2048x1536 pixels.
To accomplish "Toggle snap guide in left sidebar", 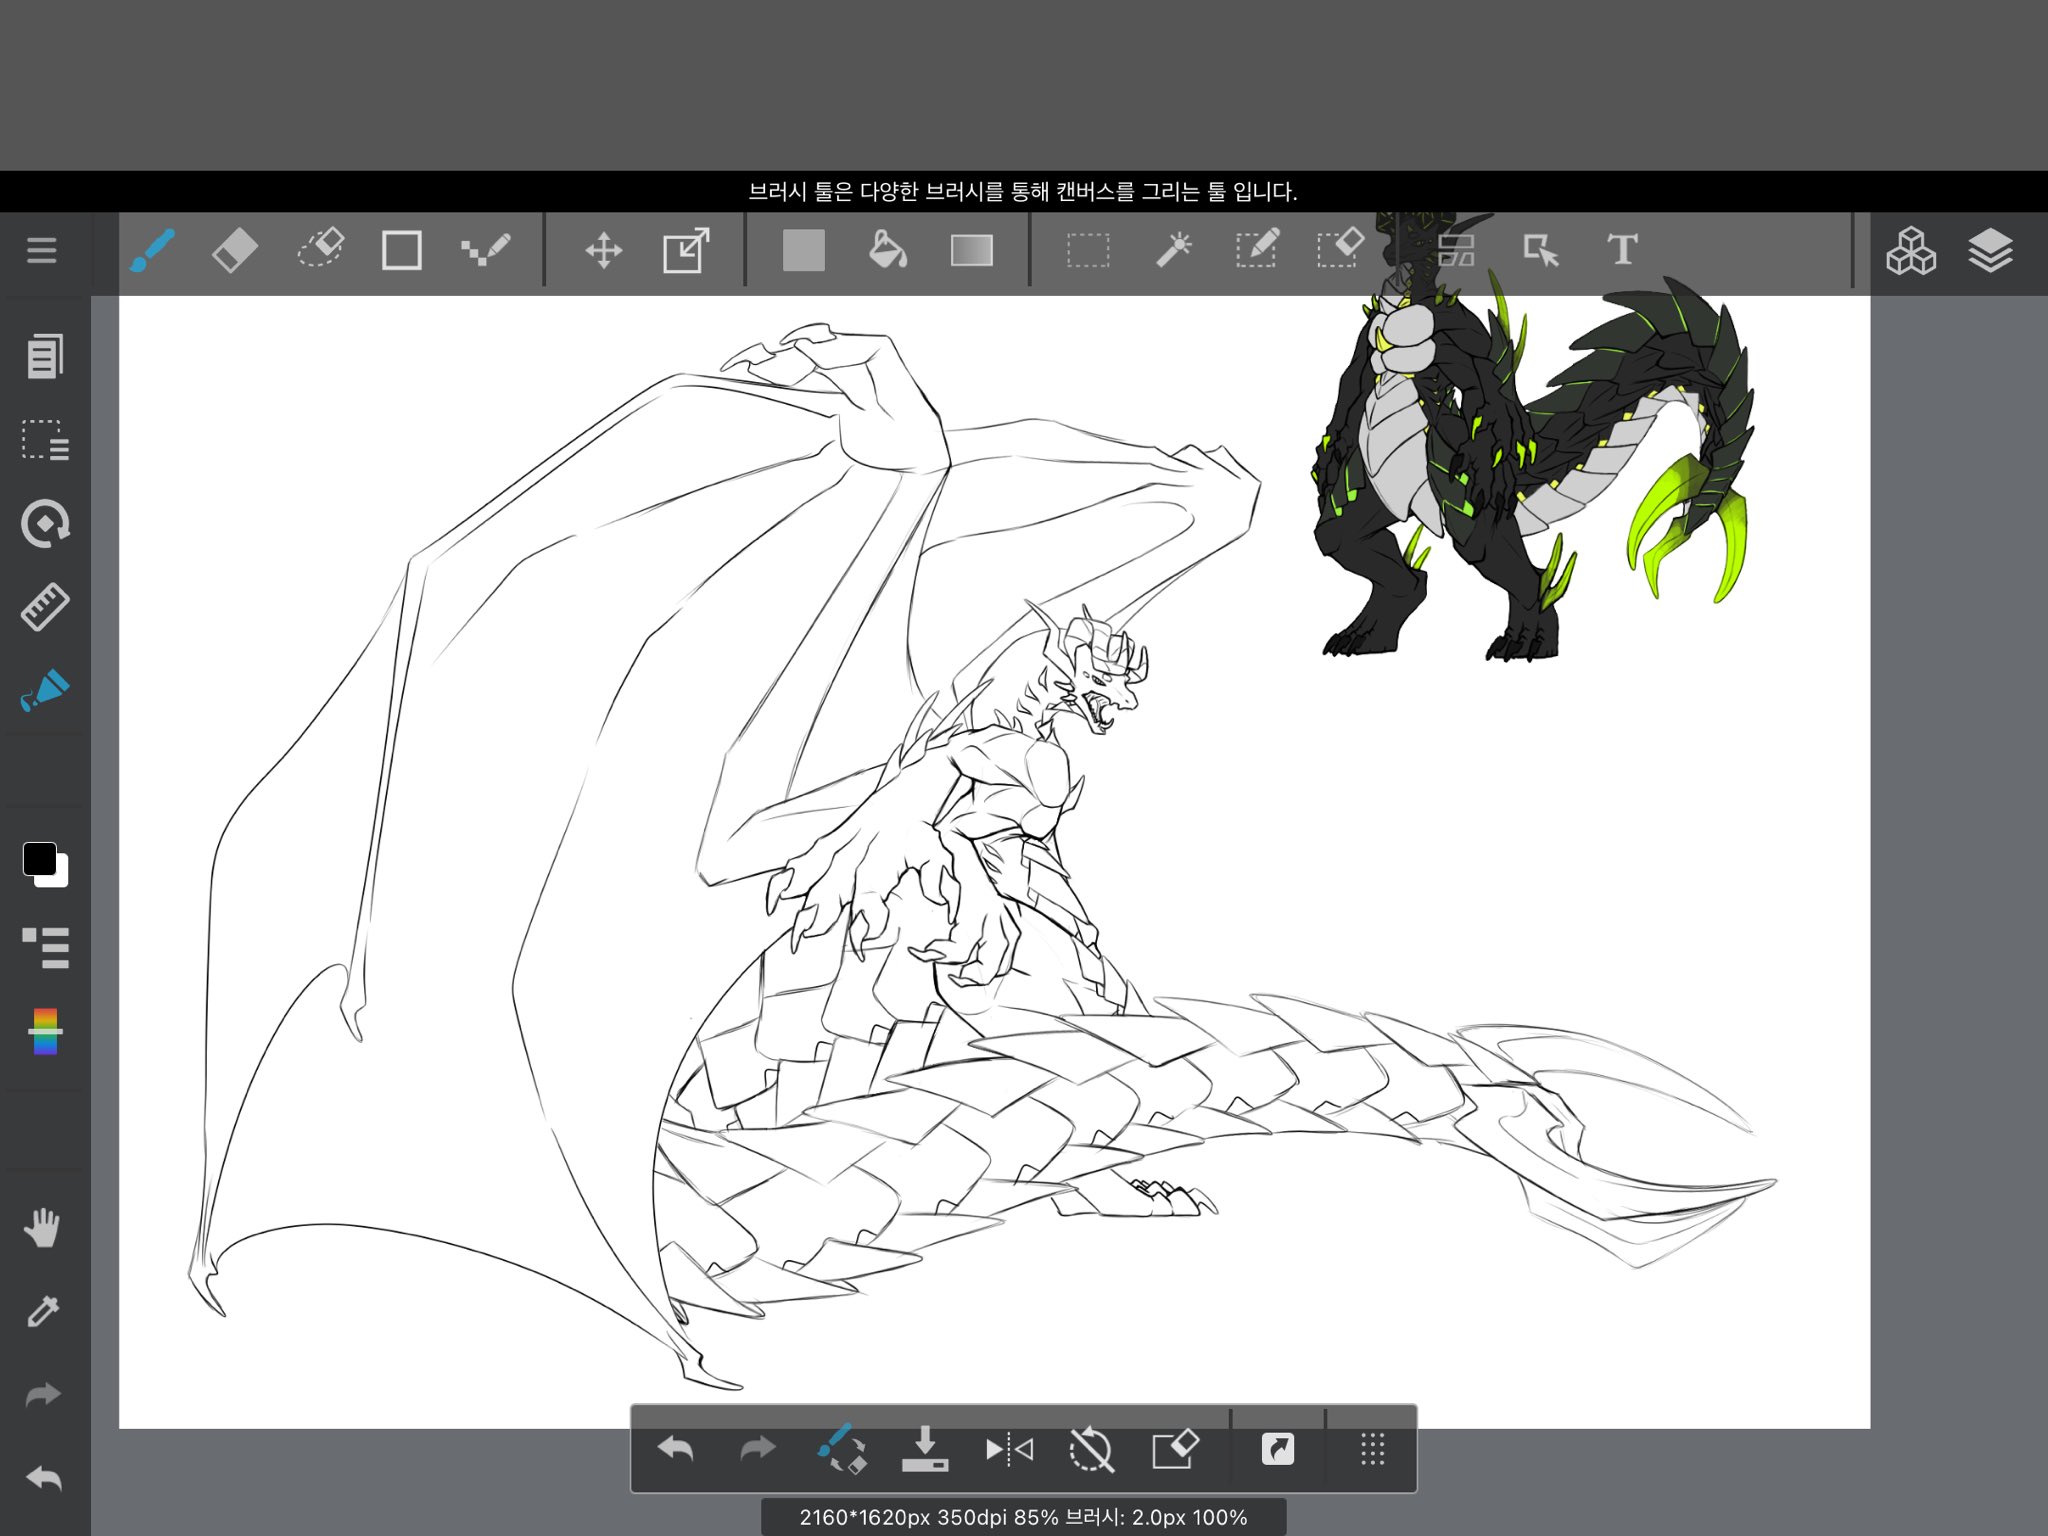I will pos(44,606).
